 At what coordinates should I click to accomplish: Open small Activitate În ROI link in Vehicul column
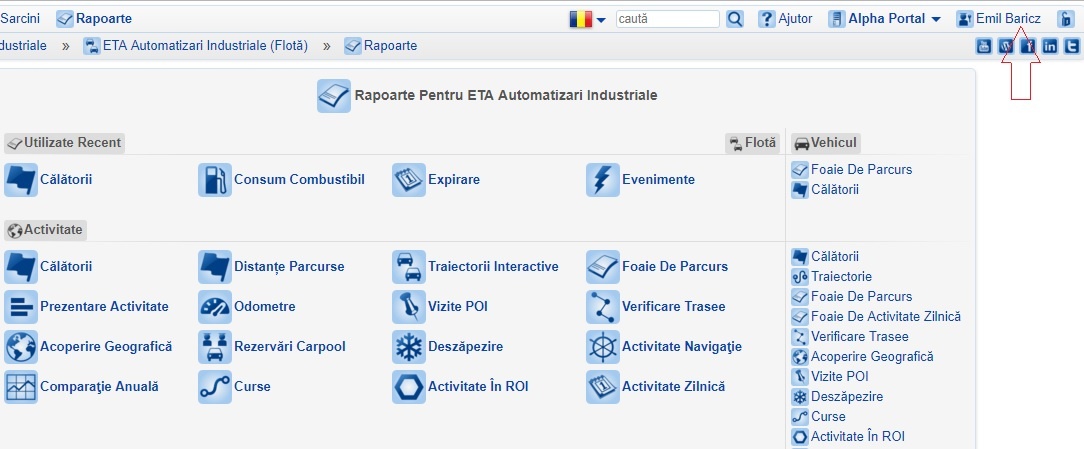848,437
